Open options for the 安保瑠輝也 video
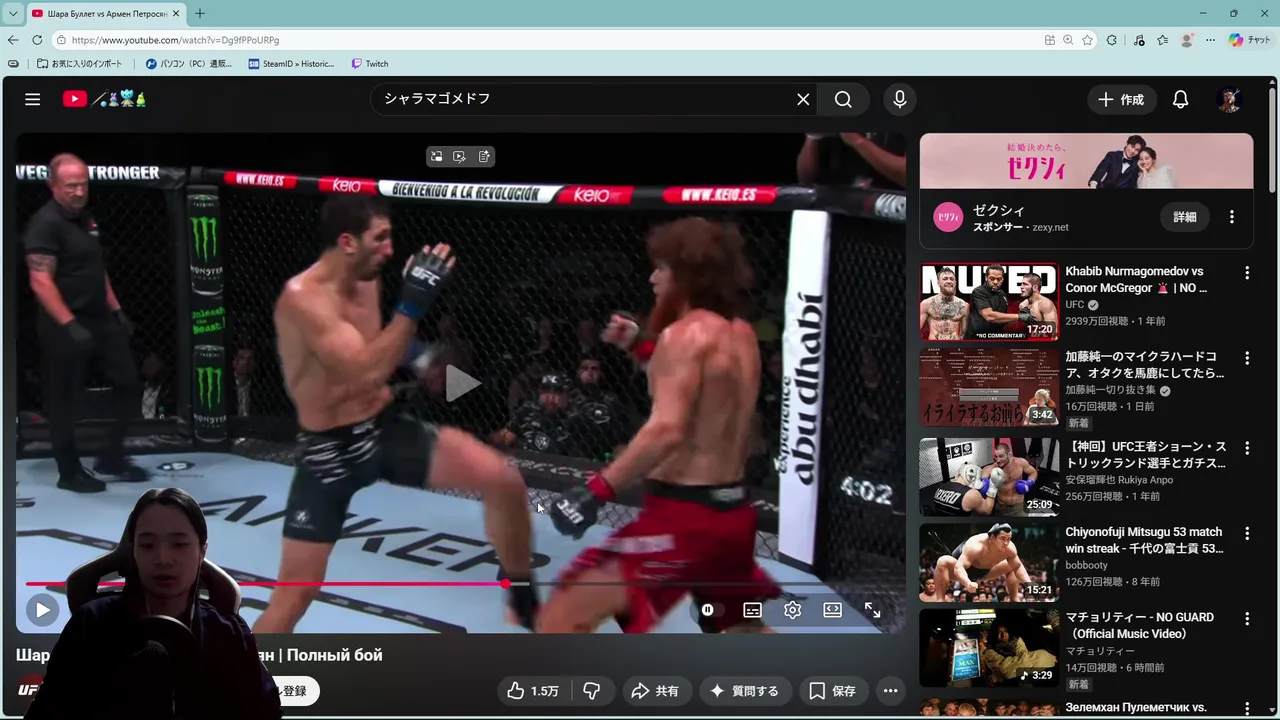Image resolution: width=1280 pixels, height=720 pixels. coord(1247,447)
